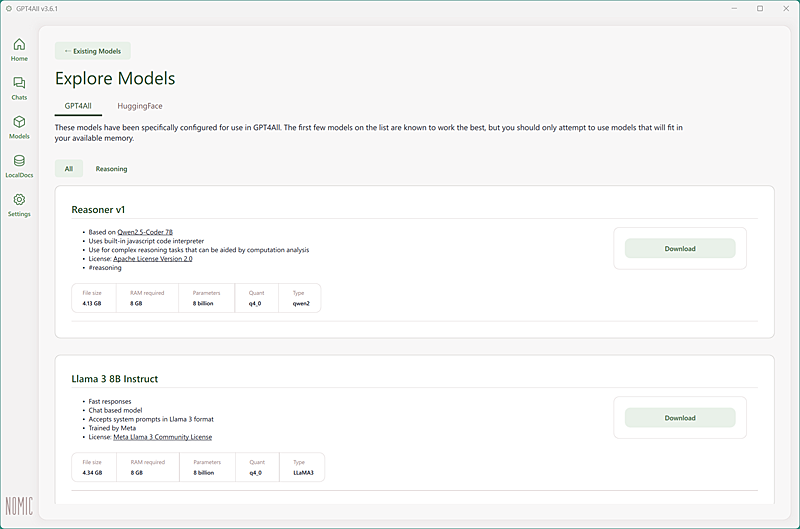Go back to Existing Models
Image resolution: width=800 pixels, height=529 pixels.
[92, 51]
